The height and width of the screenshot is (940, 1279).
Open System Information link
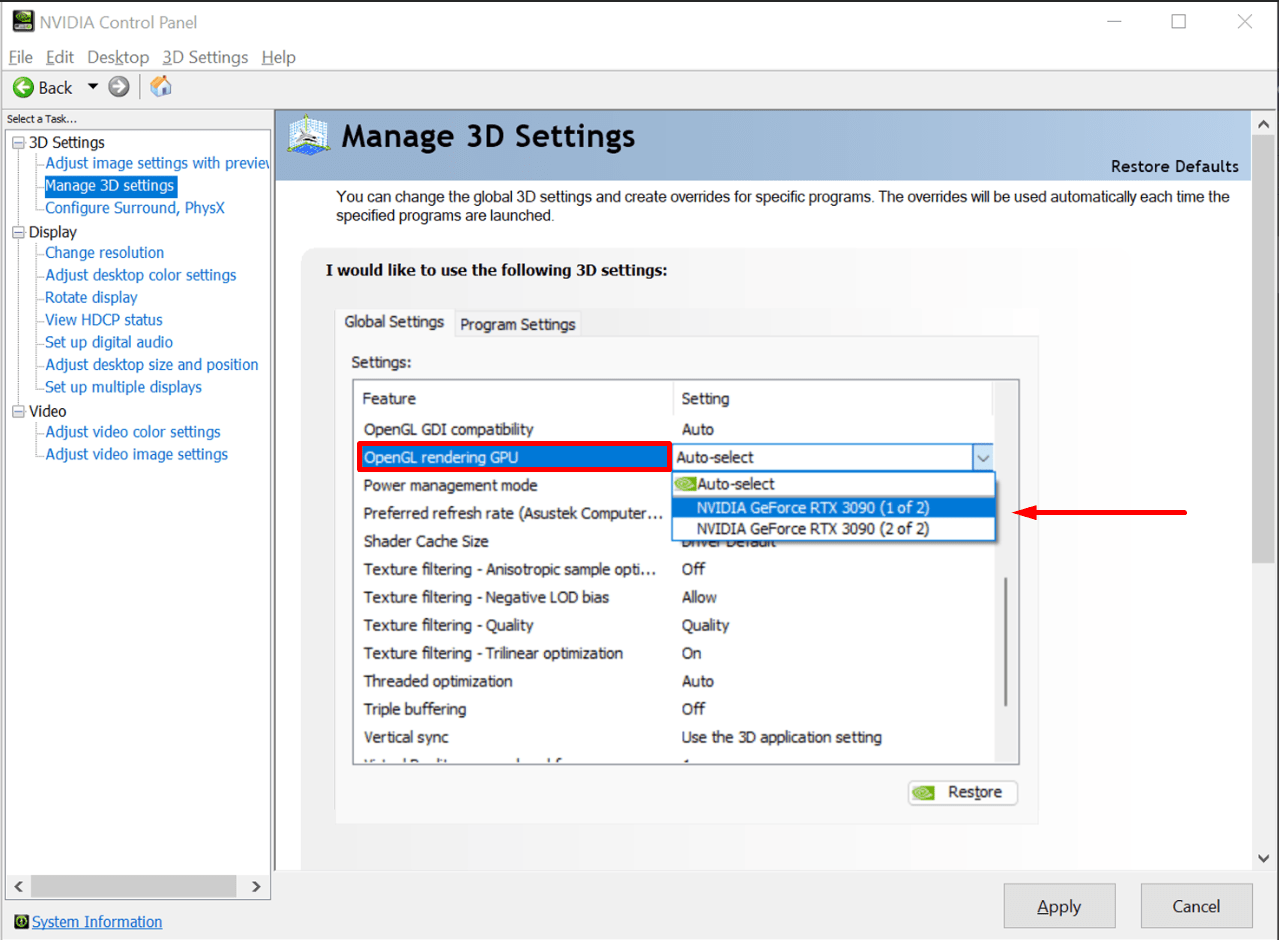[97, 922]
